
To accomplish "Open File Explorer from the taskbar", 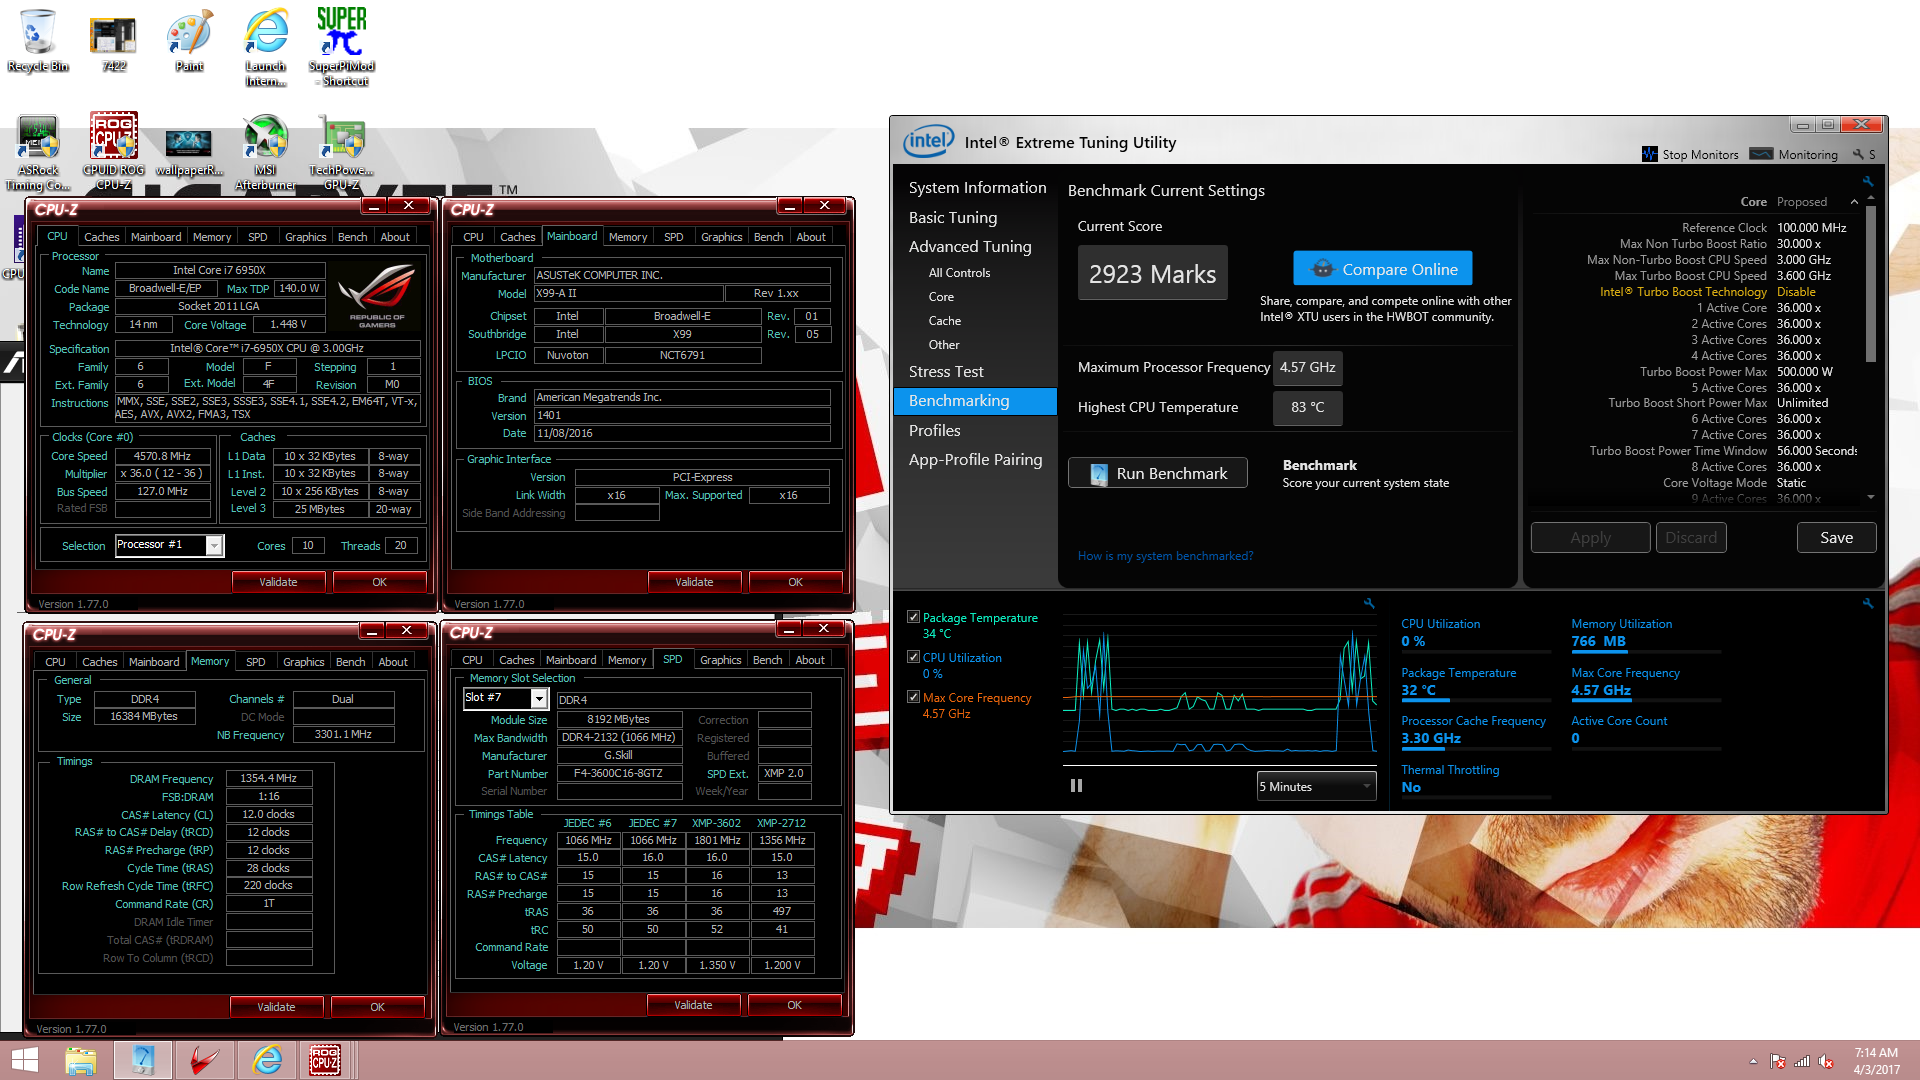I will click(81, 1060).
